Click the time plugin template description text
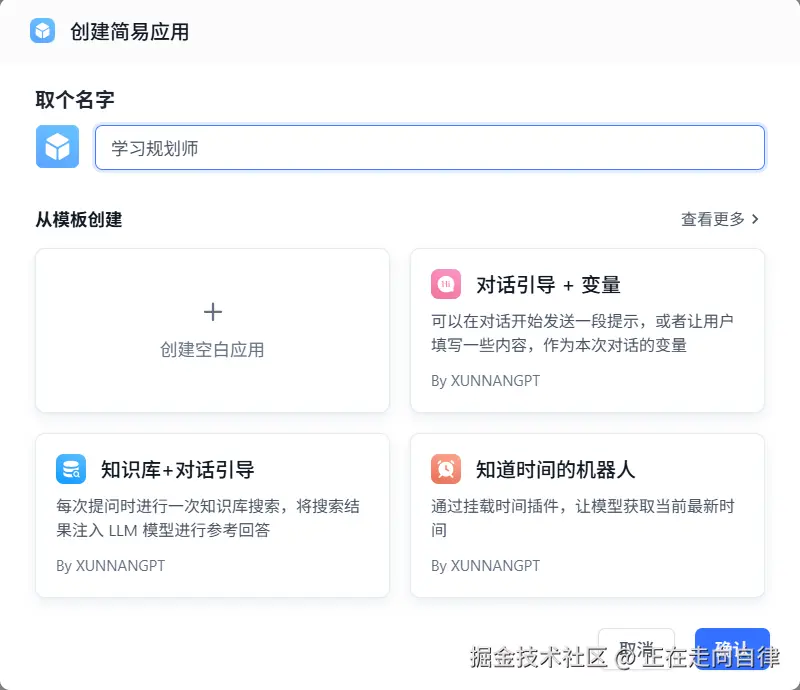Screen dimensions: 800x690 tap(583, 518)
